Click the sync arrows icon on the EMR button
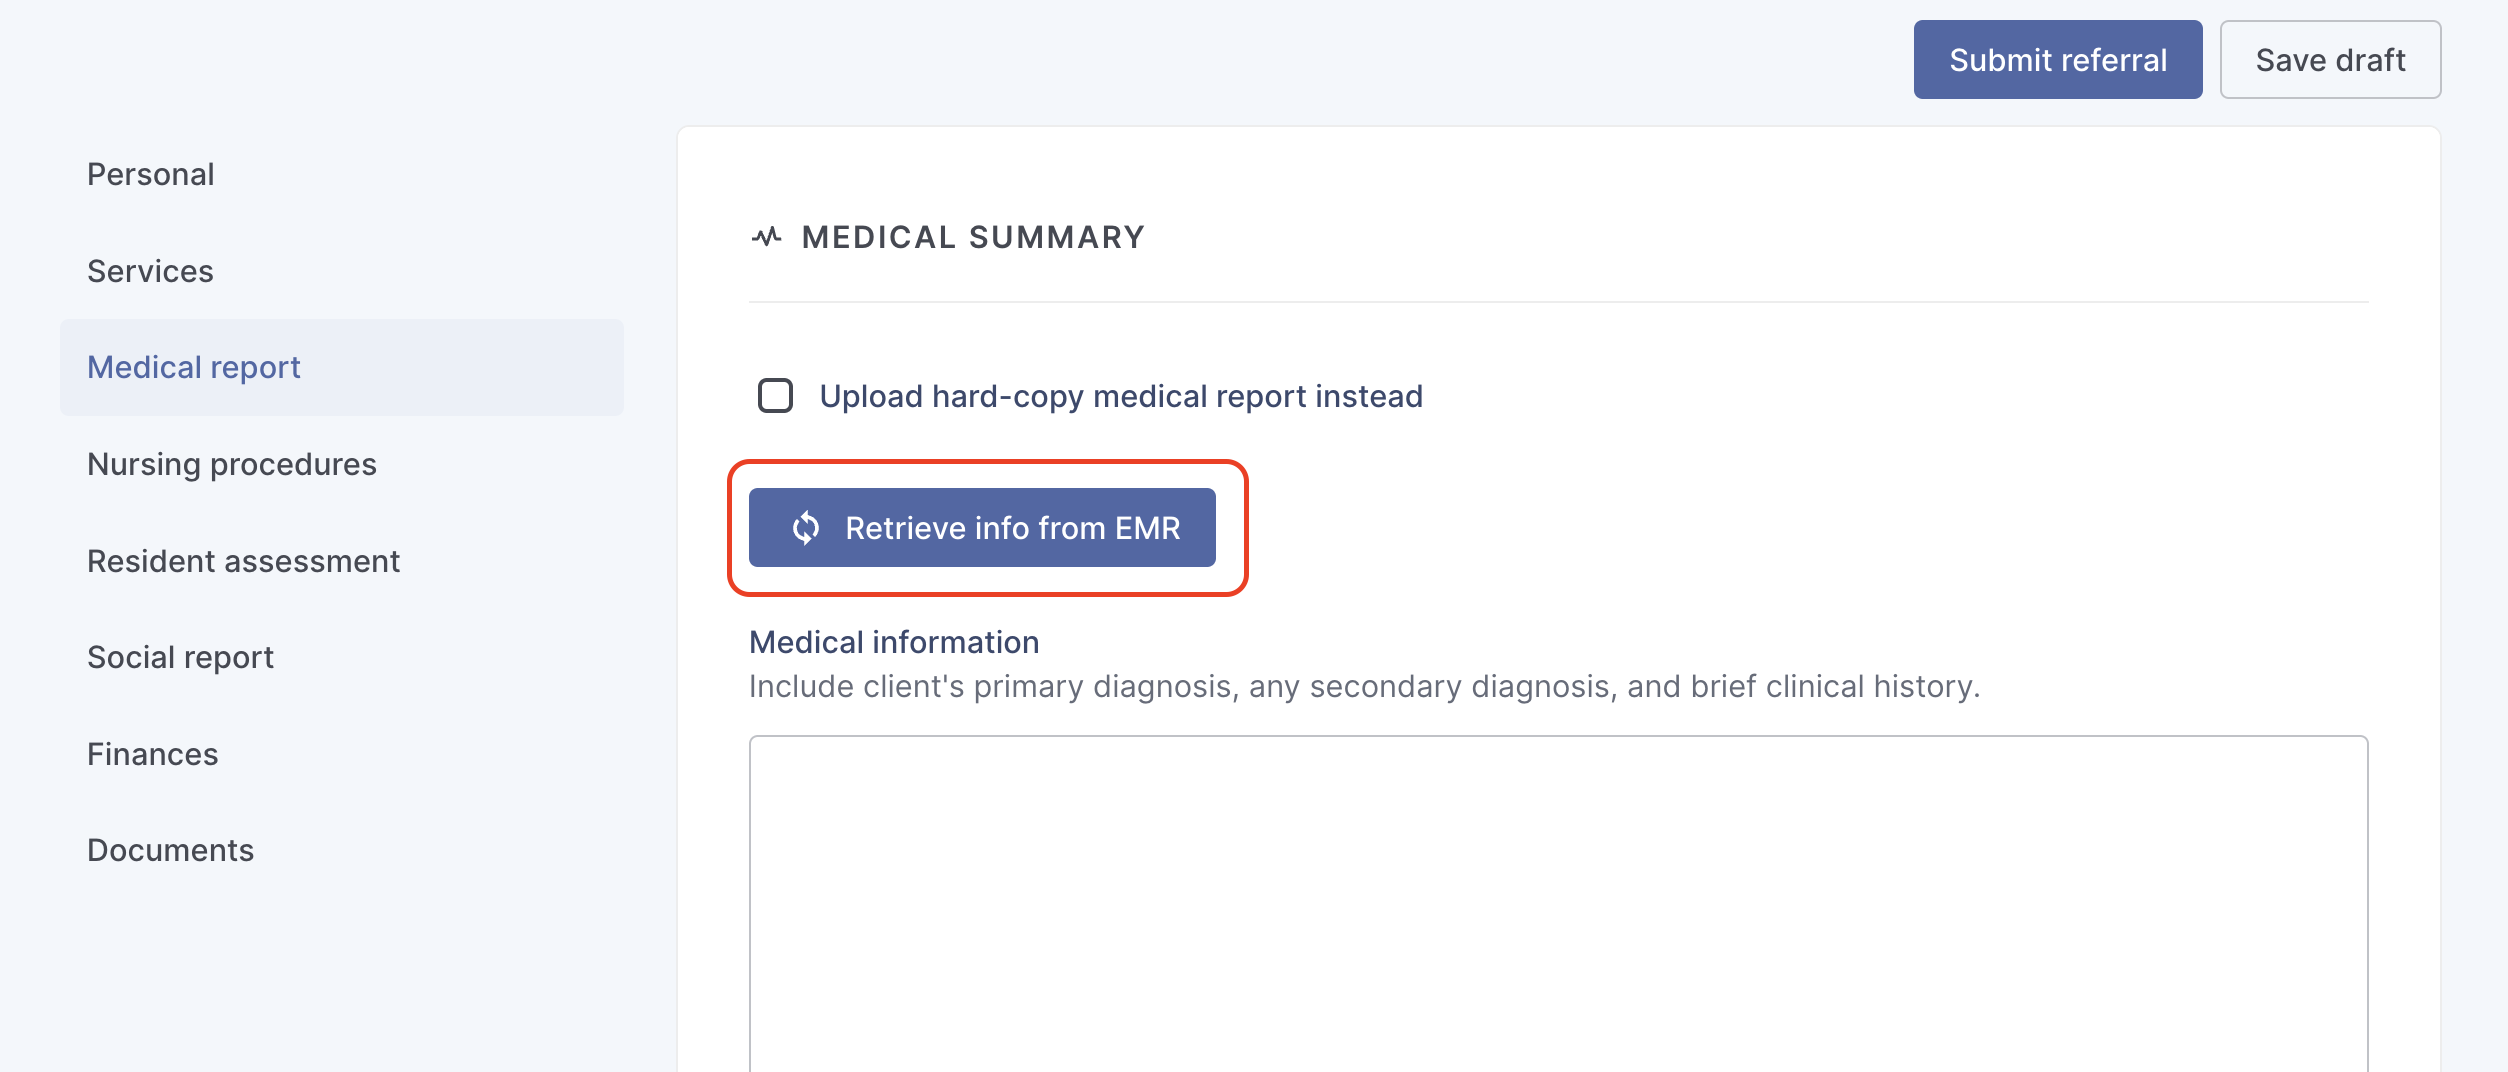Image resolution: width=2508 pixels, height=1072 pixels. [x=806, y=528]
